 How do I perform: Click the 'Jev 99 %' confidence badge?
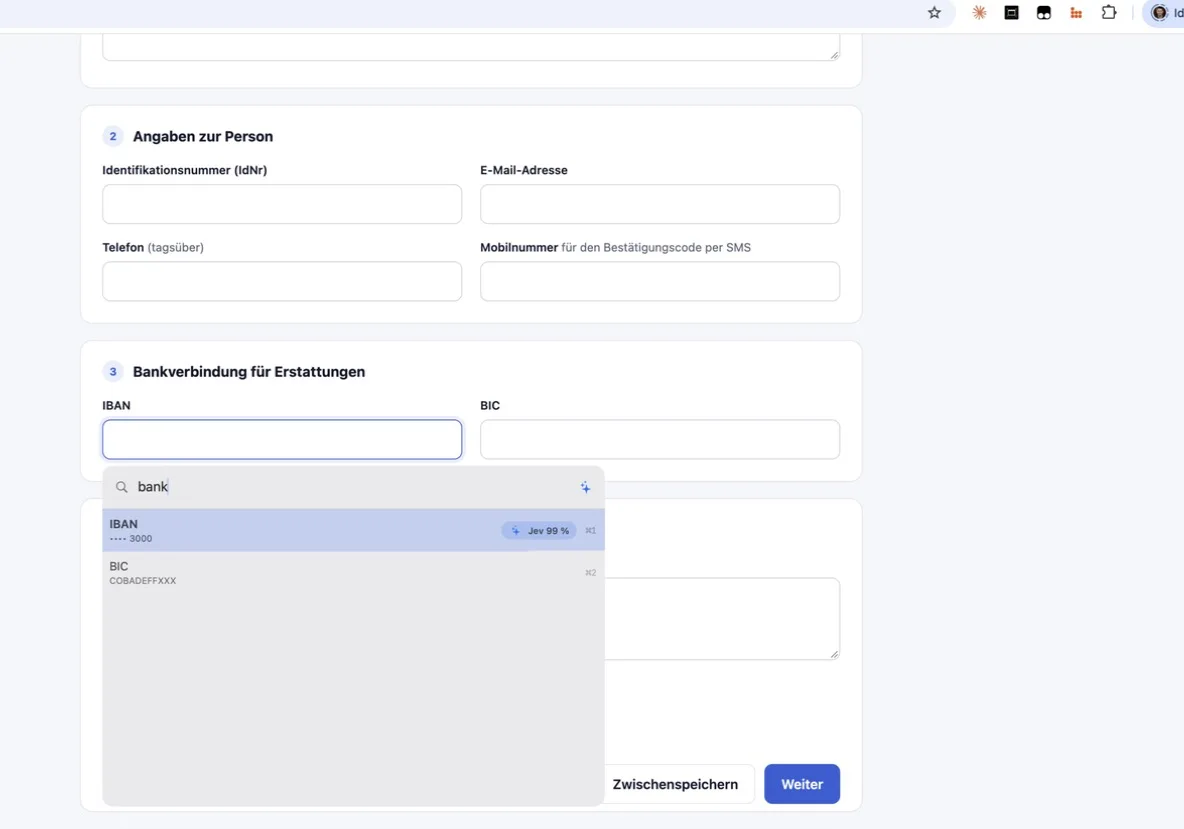pyautogui.click(x=539, y=531)
